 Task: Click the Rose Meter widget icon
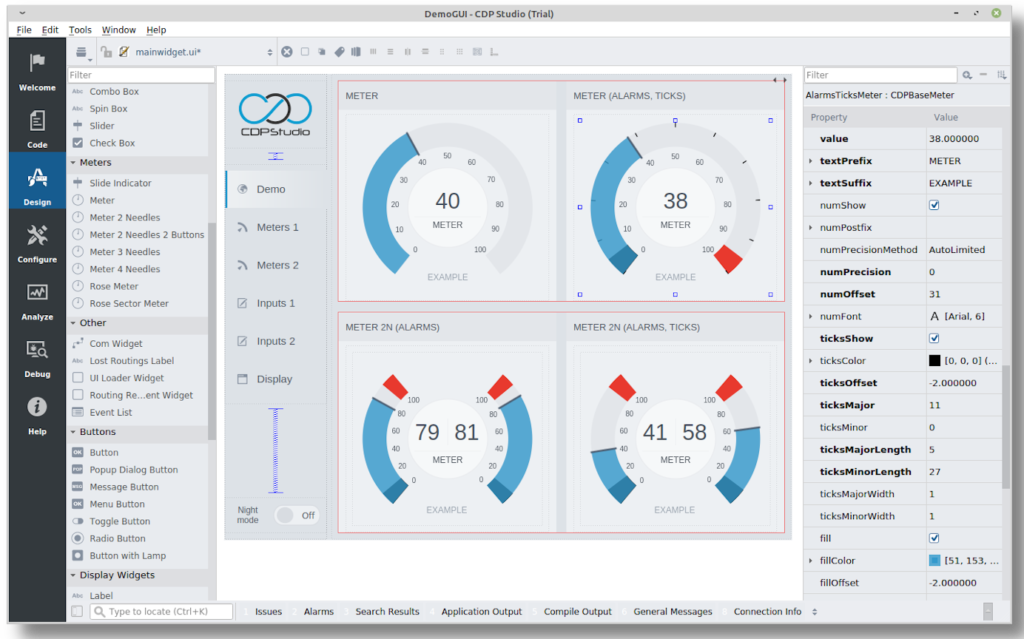(x=79, y=286)
